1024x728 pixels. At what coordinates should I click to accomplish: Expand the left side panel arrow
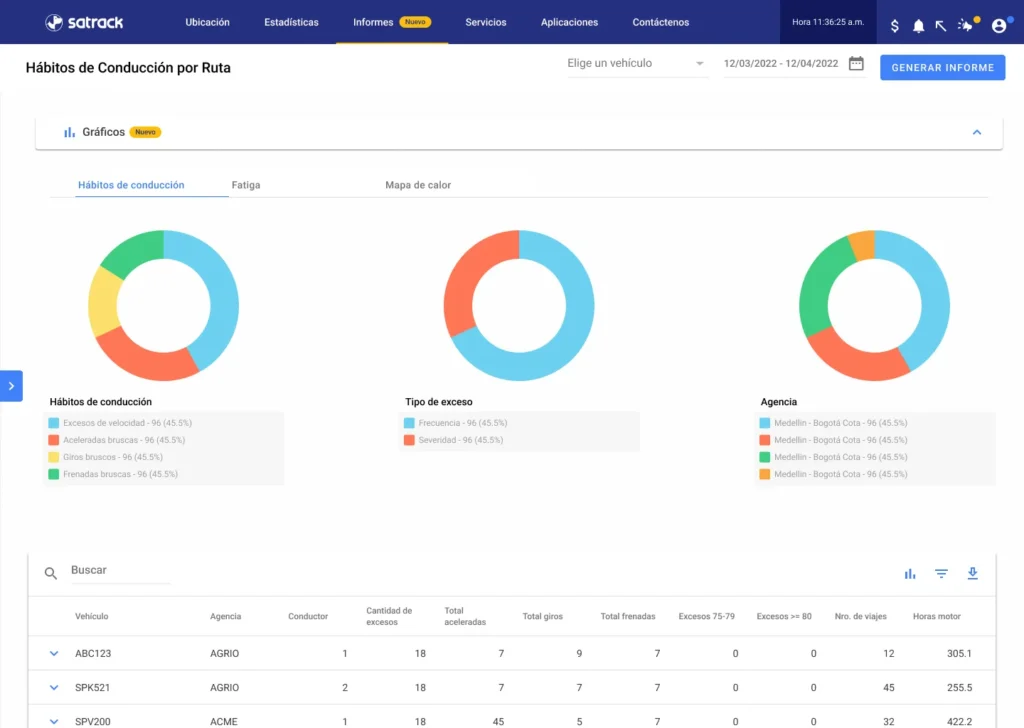(x=11, y=385)
